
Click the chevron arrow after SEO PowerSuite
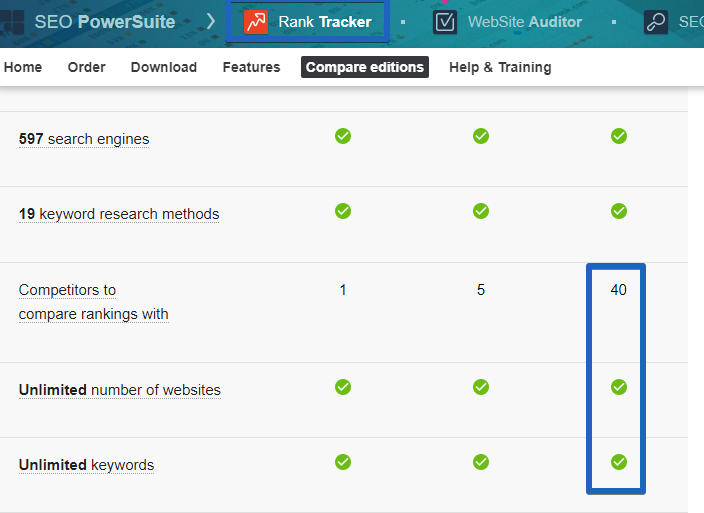tap(211, 21)
